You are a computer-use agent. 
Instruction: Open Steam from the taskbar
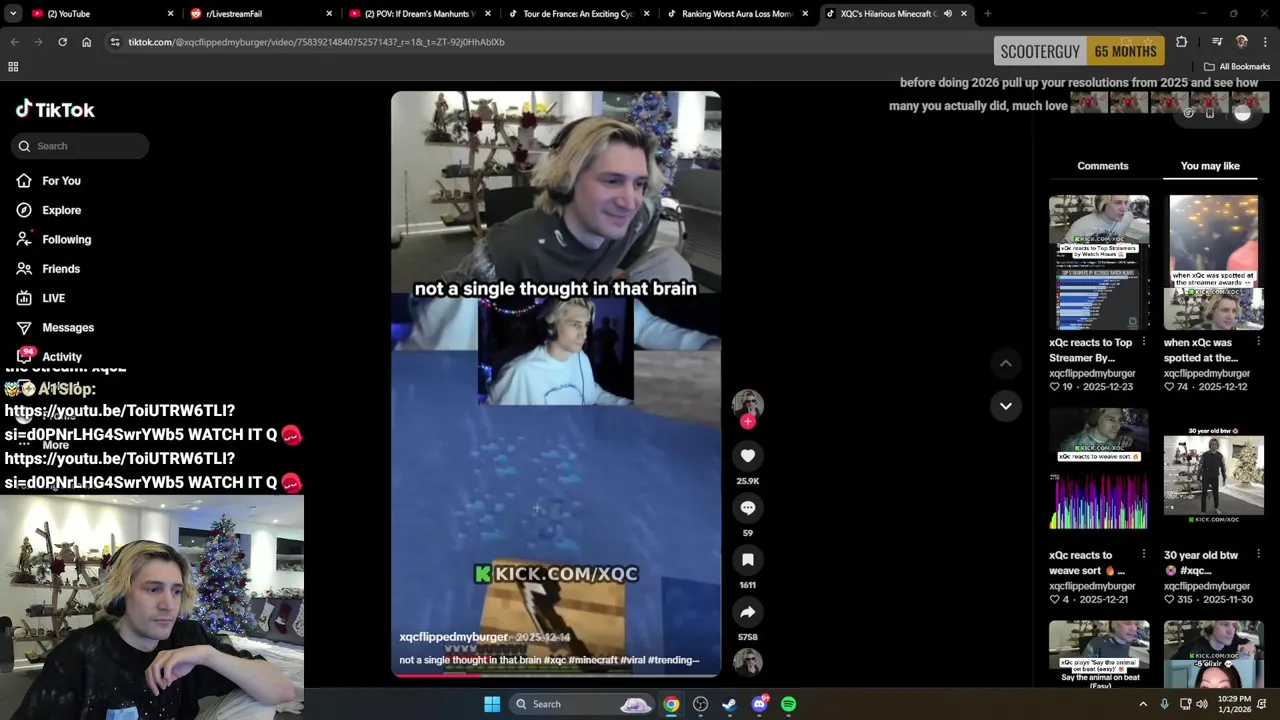tap(729, 704)
